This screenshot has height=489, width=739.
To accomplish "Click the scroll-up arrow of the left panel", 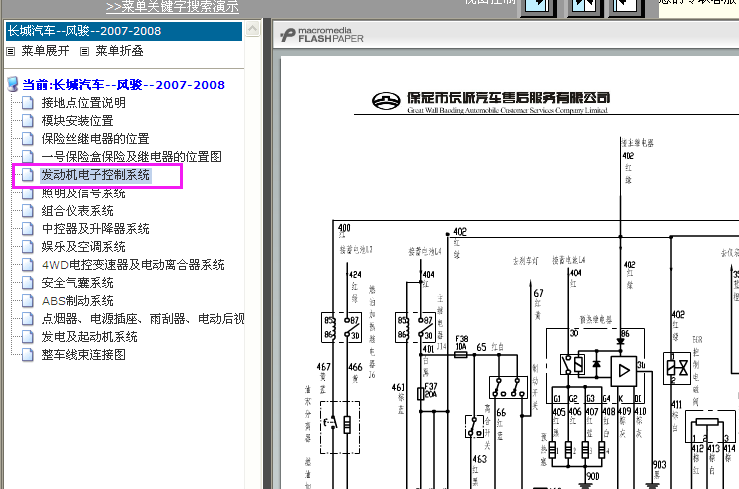I will (x=253, y=29).
